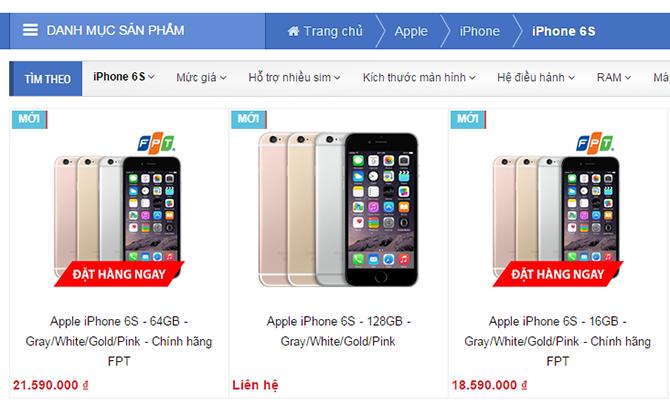This screenshot has height=416, width=670.
Task: Click ĐẶT HÀNG NGAY on the 64GB iPhone
Action: (119, 274)
